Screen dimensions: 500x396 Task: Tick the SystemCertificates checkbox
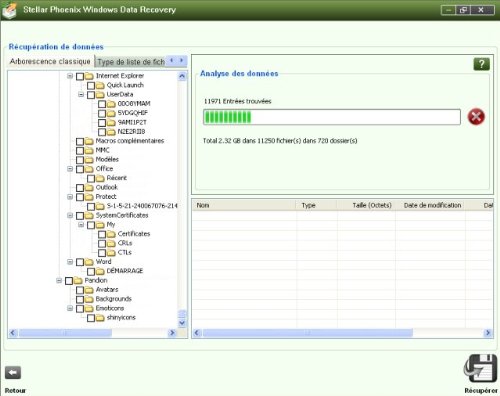[80, 216]
